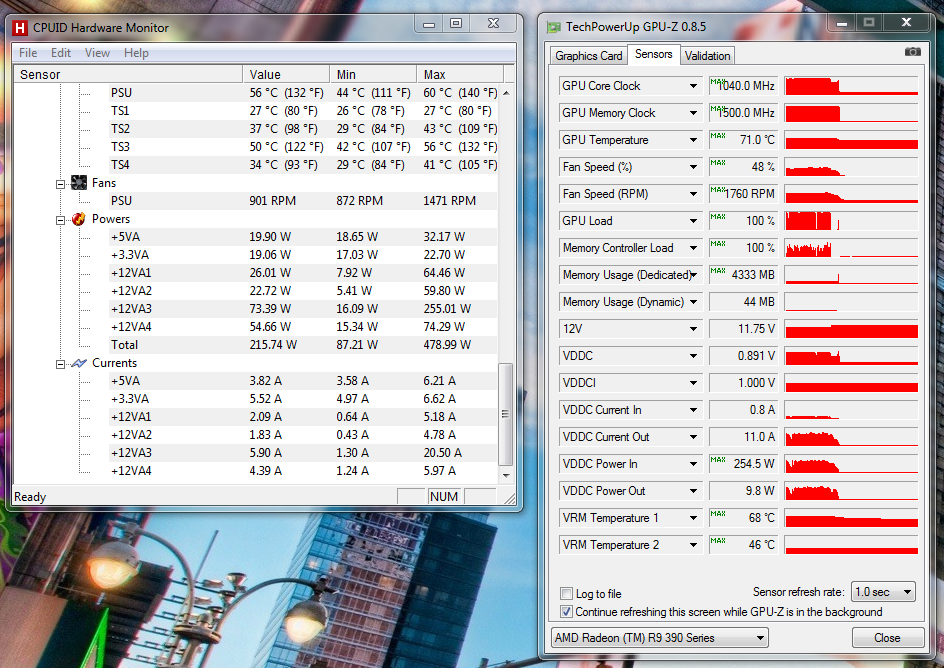Click the Sensor column header
The width and height of the screenshot is (944, 668).
point(128,75)
